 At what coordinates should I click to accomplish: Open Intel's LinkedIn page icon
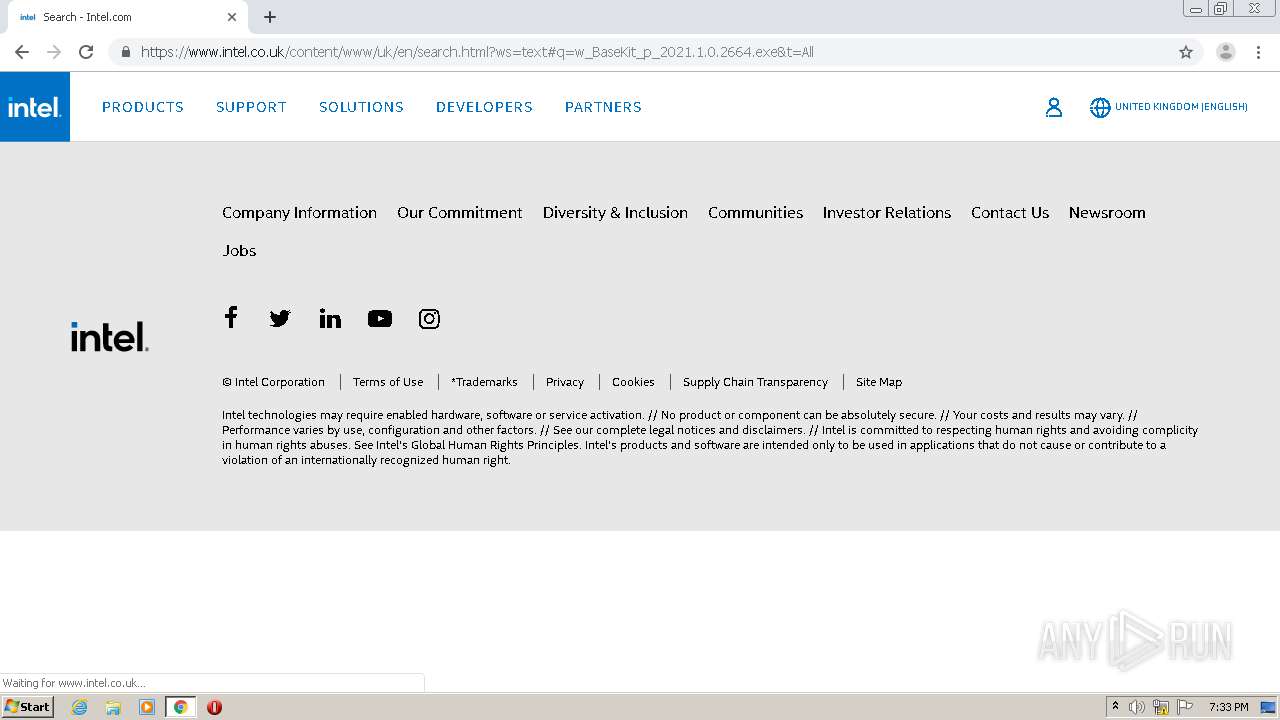330,318
